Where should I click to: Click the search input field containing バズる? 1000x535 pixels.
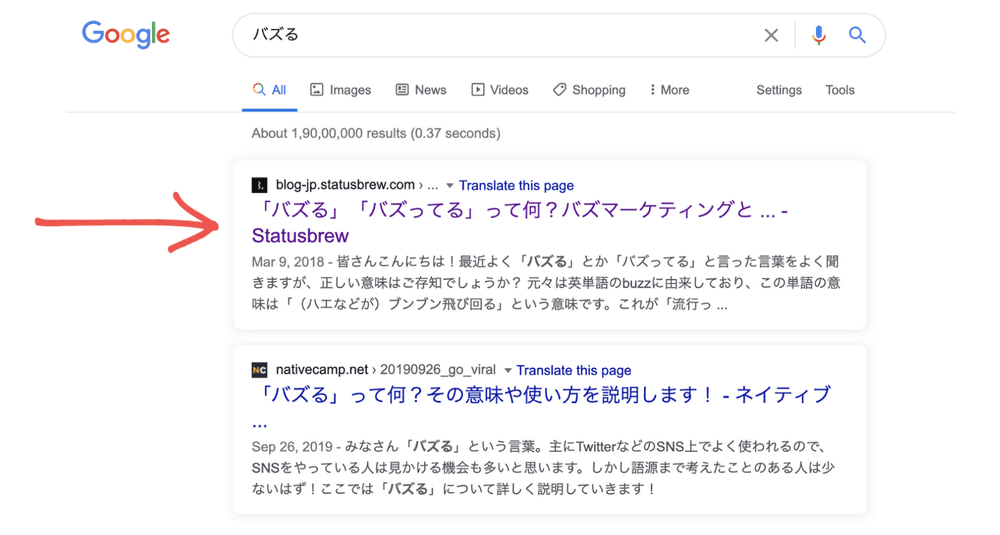(500, 35)
